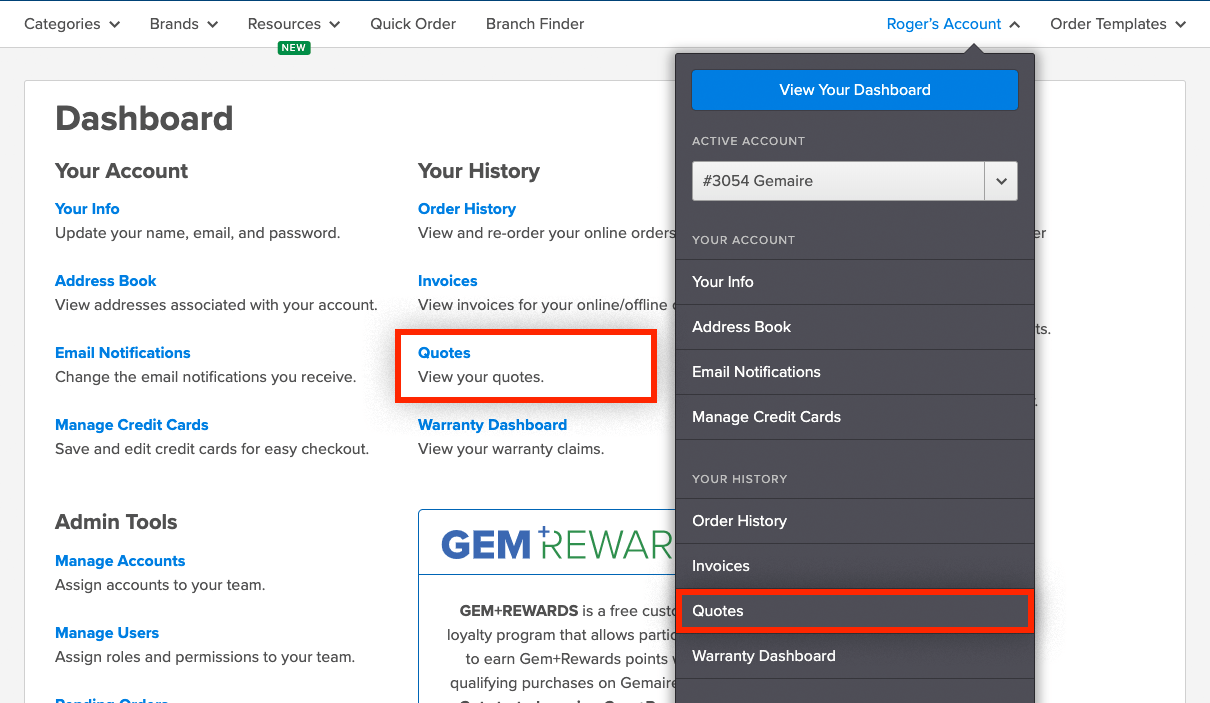Screen dimensions: 1210x703
Task: Open Warranty Dashboard from account menu
Action: (x=855, y=656)
